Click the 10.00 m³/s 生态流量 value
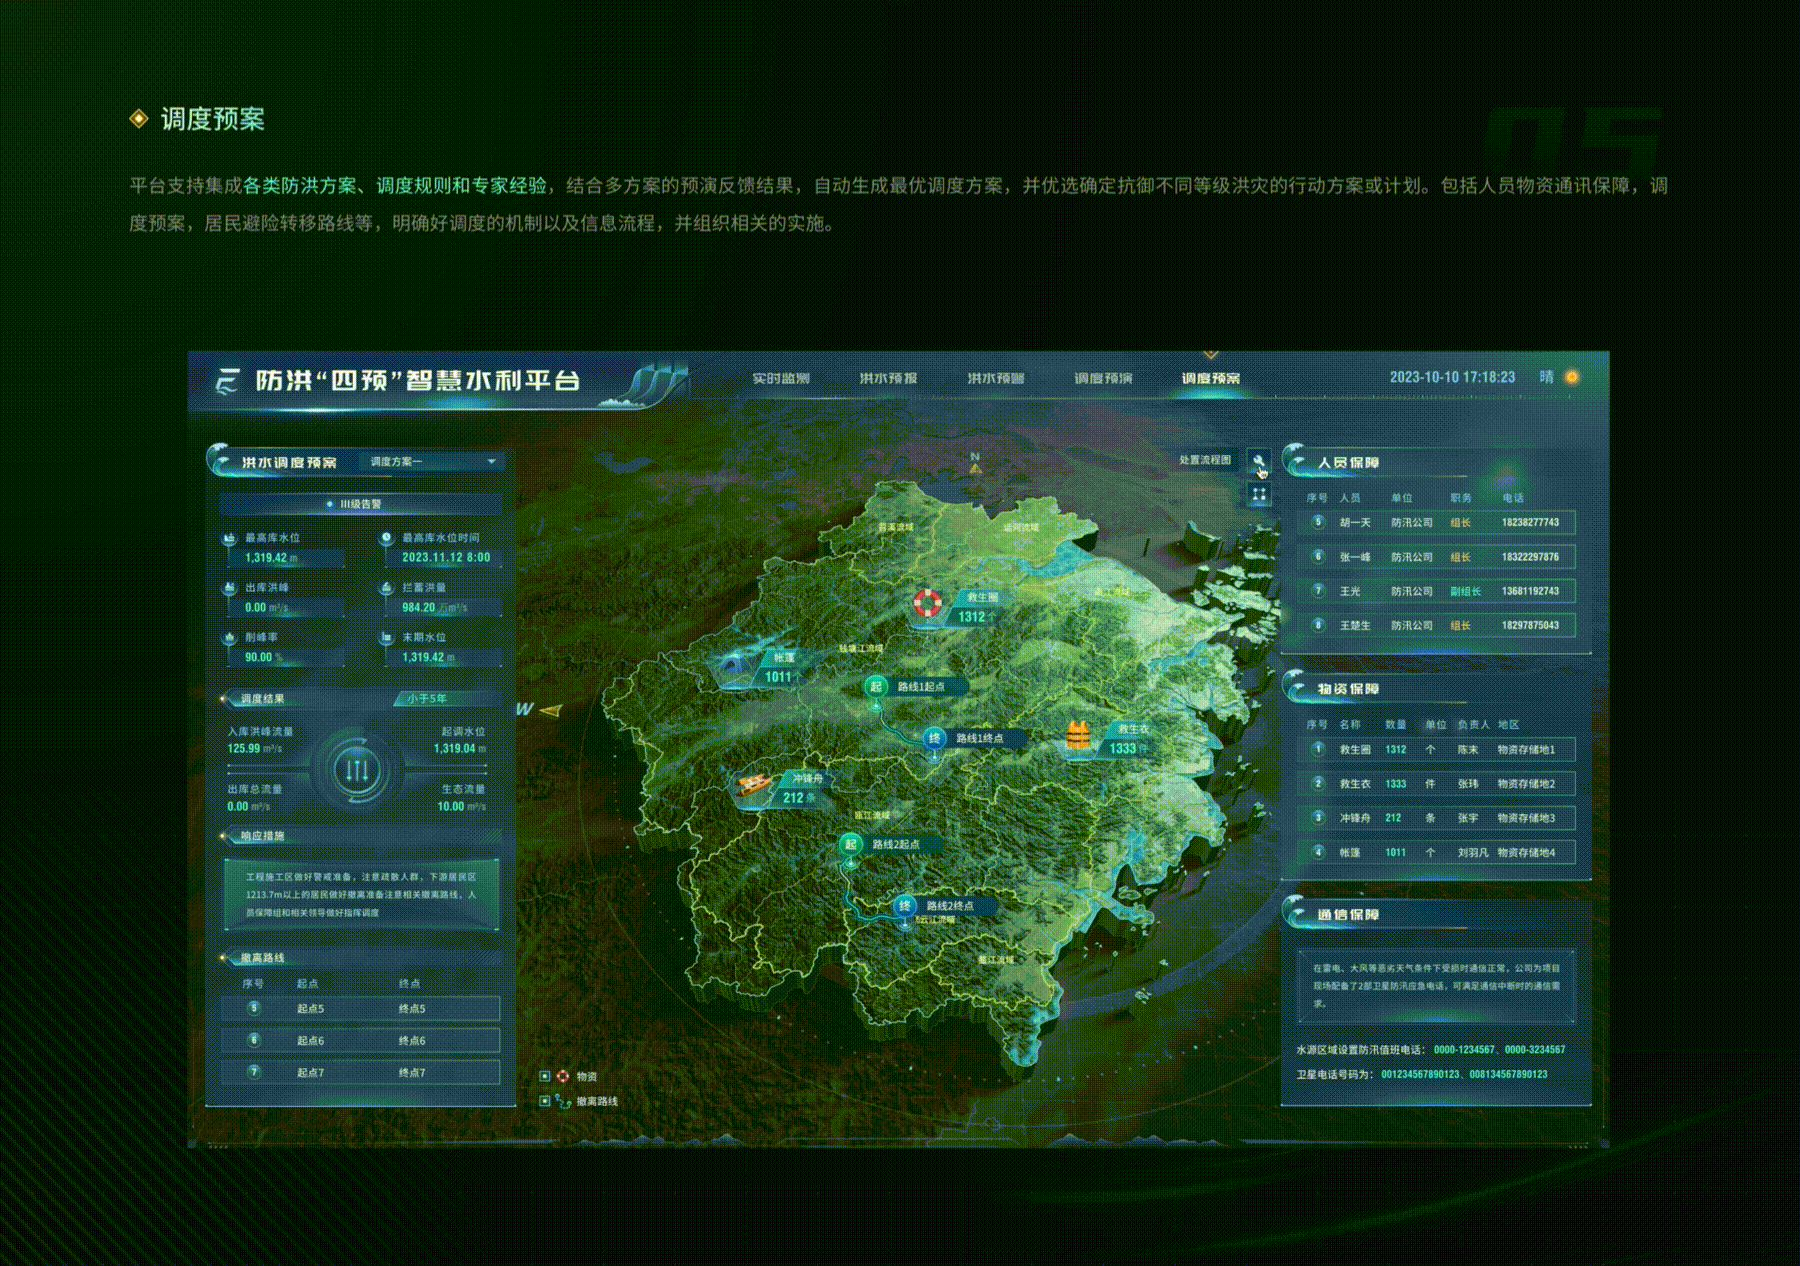The height and width of the screenshot is (1266, 1800). click(x=461, y=806)
